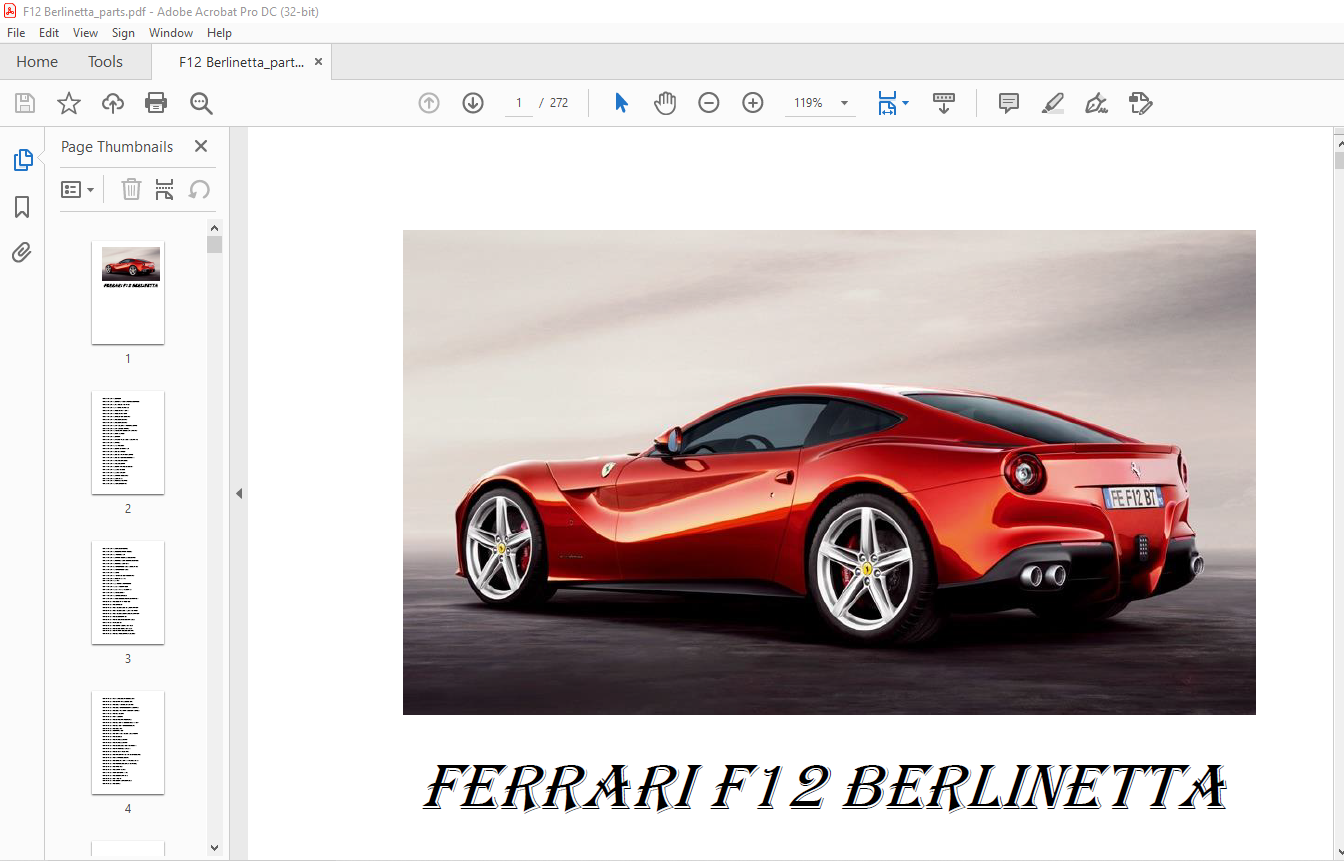Click the total page count 272 text
Viewport: 1344px width, 861px height.
coord(559,103)
